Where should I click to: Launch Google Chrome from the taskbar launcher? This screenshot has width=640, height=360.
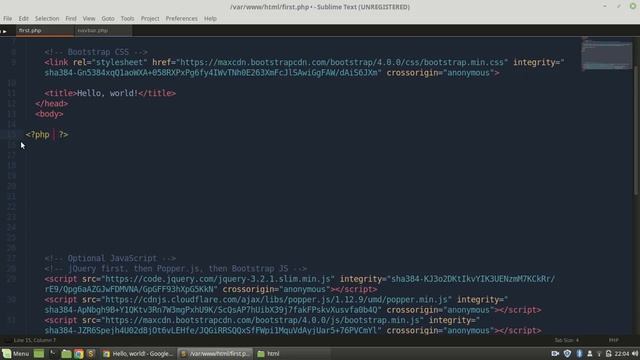click(x=79, y=353)
